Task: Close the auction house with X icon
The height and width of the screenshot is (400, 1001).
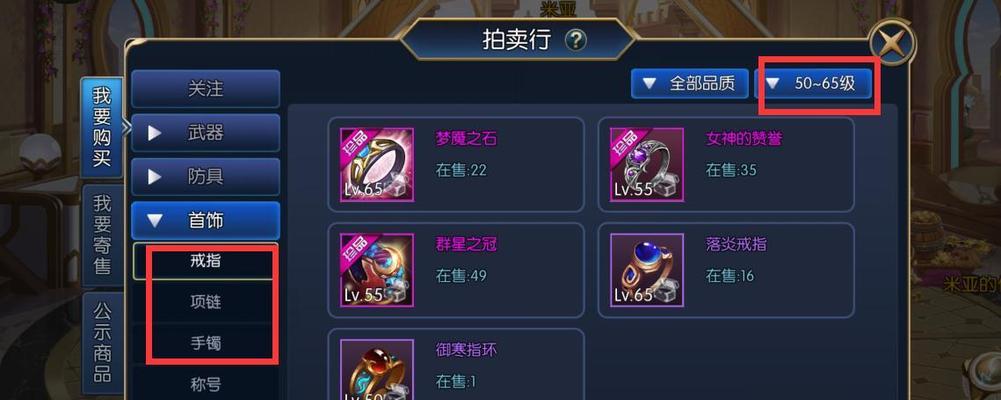Action: click(x=892, y=43)
